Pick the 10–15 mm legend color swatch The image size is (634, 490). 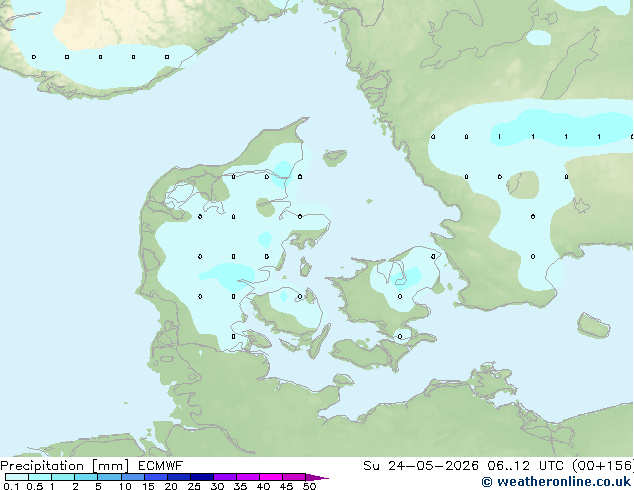[132, 477]
